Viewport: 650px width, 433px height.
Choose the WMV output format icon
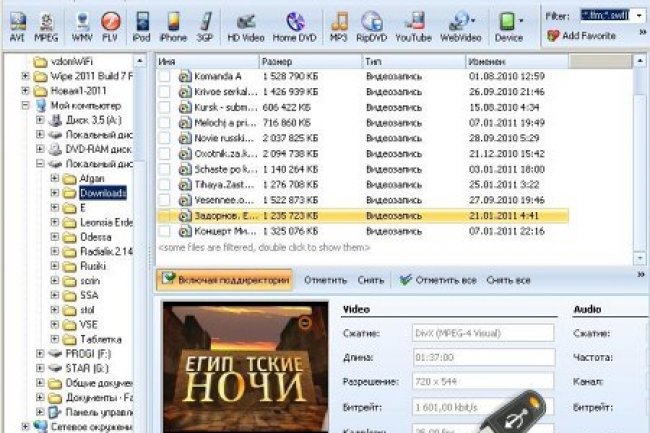pyautogui.click(x=82, y=23)
